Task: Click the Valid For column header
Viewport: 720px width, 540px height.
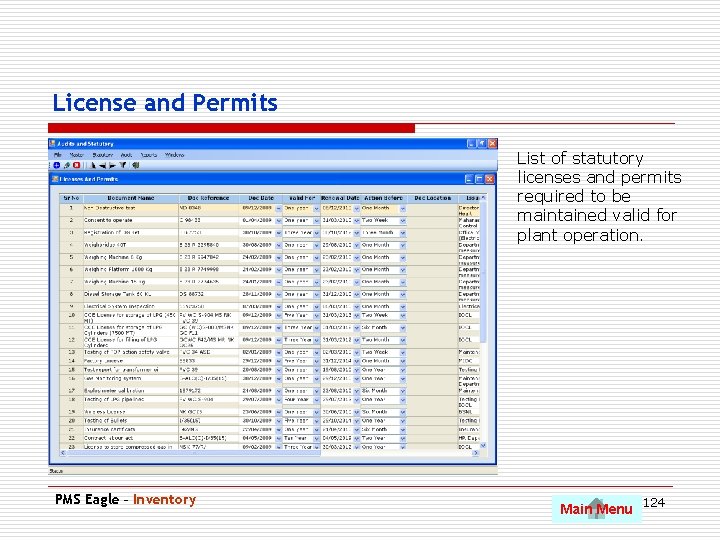Action: pyautogui.click(x=301, y=198)
